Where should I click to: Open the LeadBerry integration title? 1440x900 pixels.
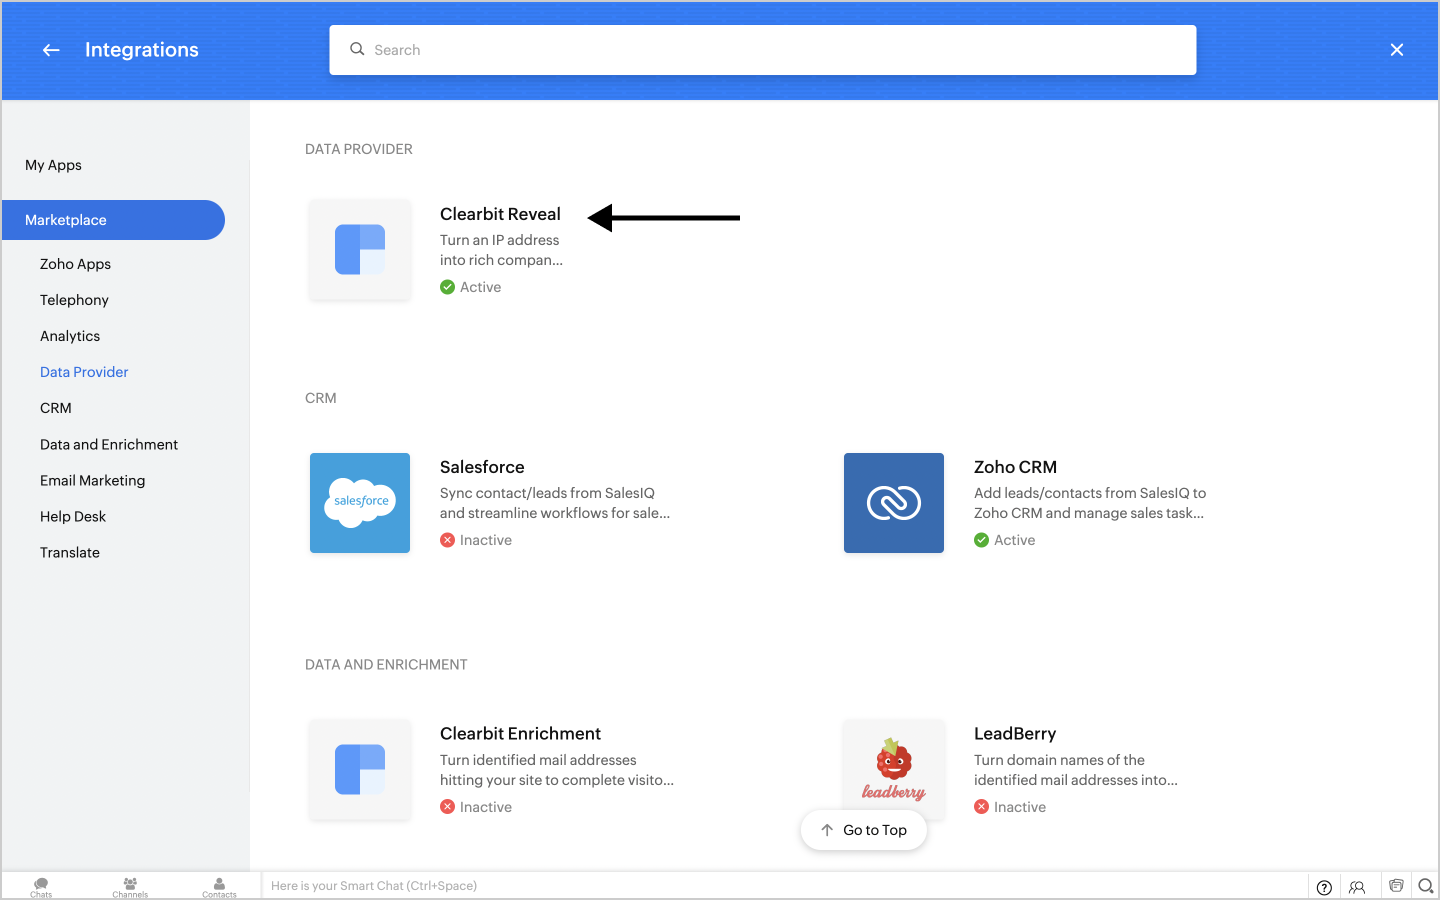[1015, 734]
